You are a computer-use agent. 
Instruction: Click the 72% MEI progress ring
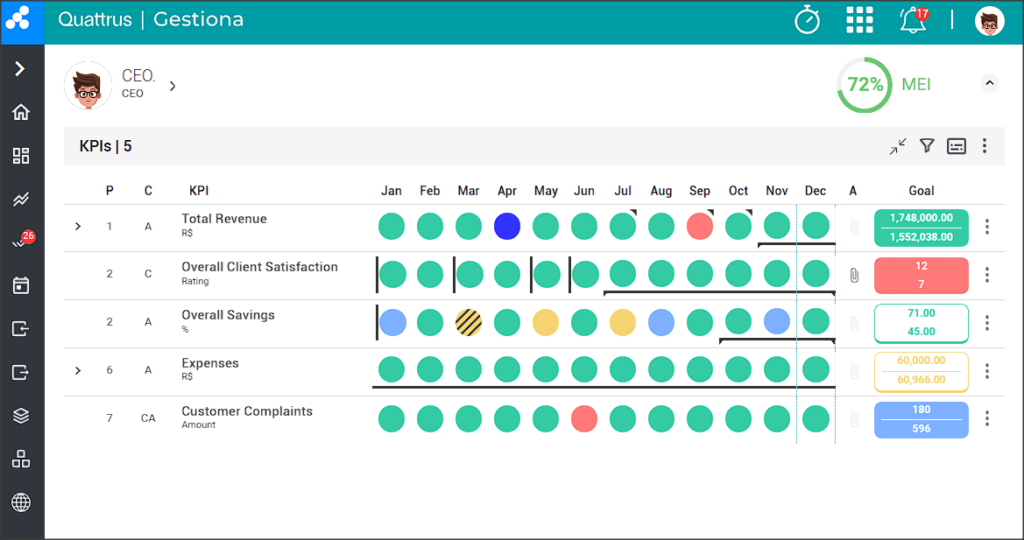[865, 85]
